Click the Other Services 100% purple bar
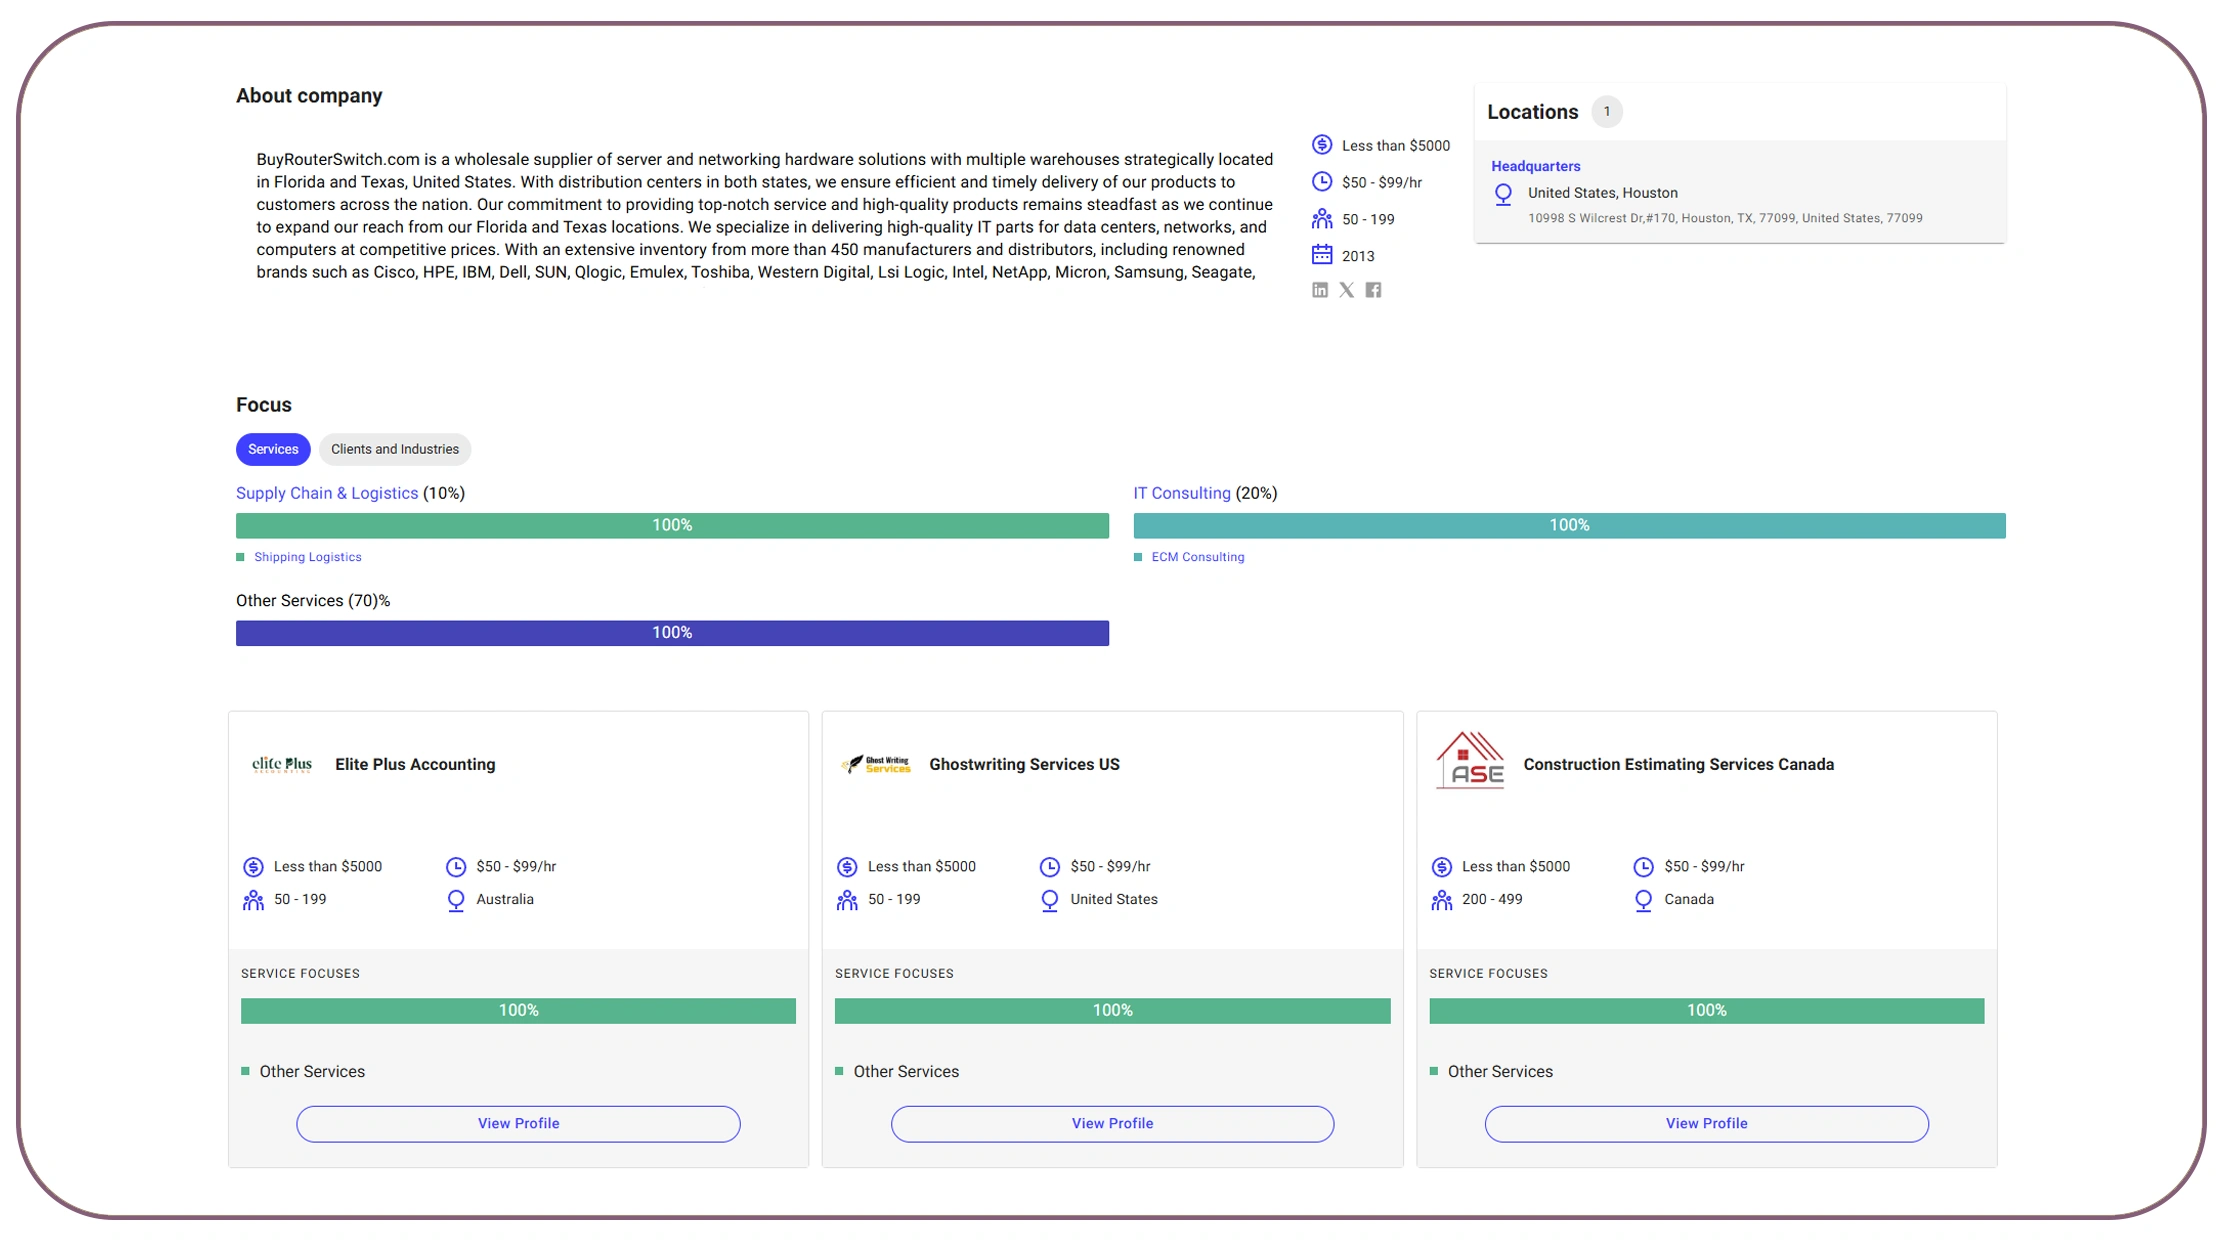The image size is (2223, 1240). pyautogui.click(x=672, y=633)
